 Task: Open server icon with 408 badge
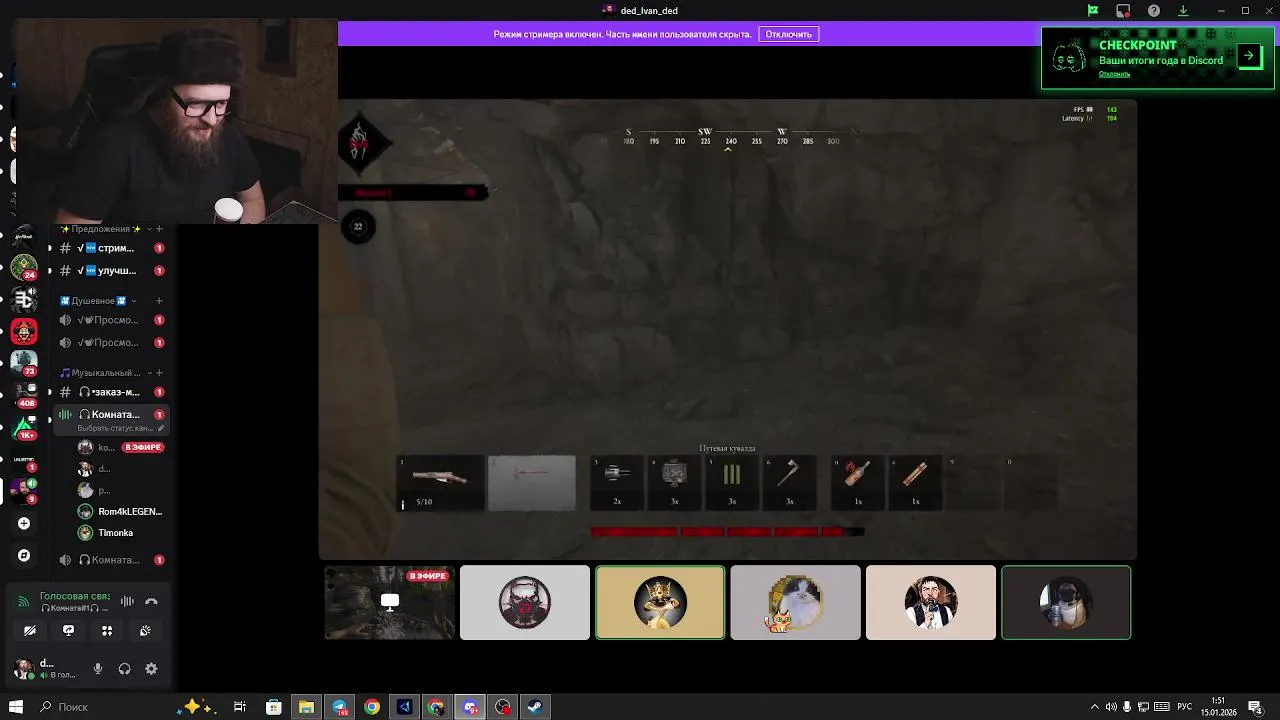pyautogui.click(x=24, y=395)
